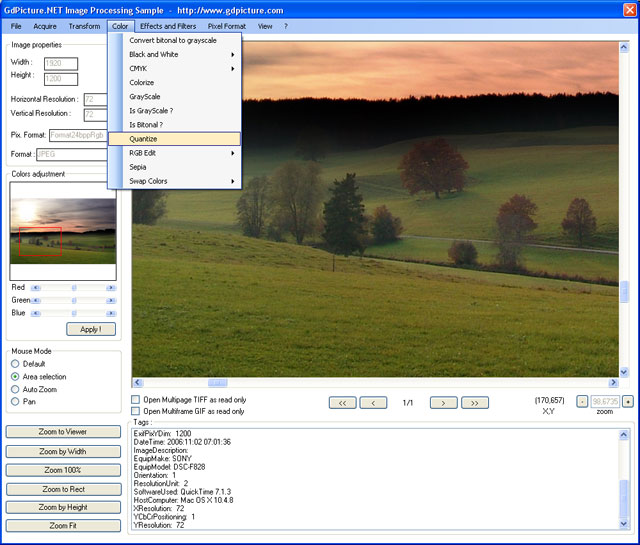
Task: Click the zoom minus button
Action: pyautogui.click(x=582, y=401)
